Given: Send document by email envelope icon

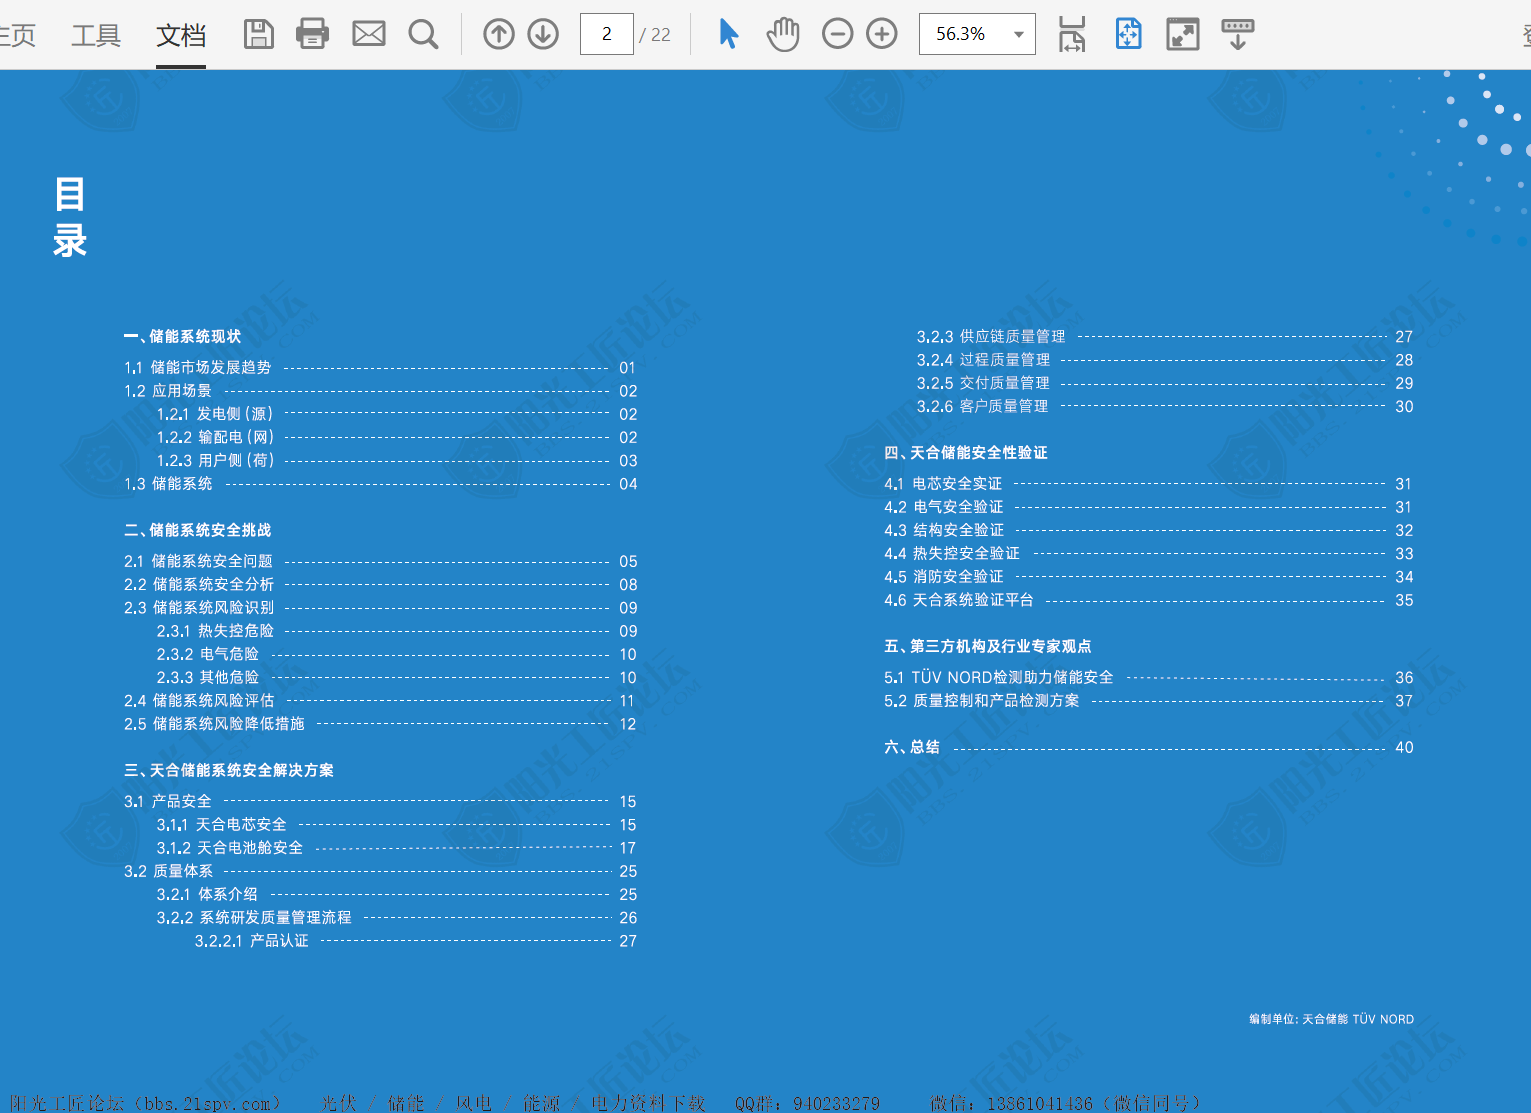Looking at the screenshot, I should coord(369,34).
